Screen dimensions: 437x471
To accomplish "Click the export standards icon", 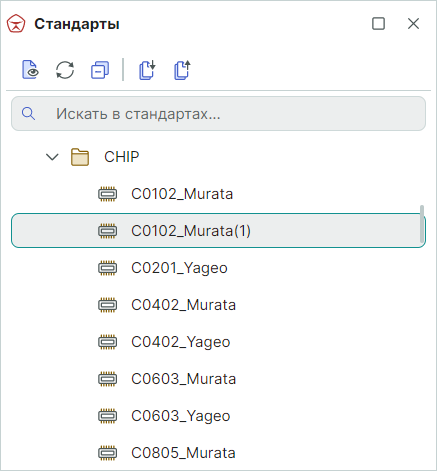I will (x=182, y=70).
